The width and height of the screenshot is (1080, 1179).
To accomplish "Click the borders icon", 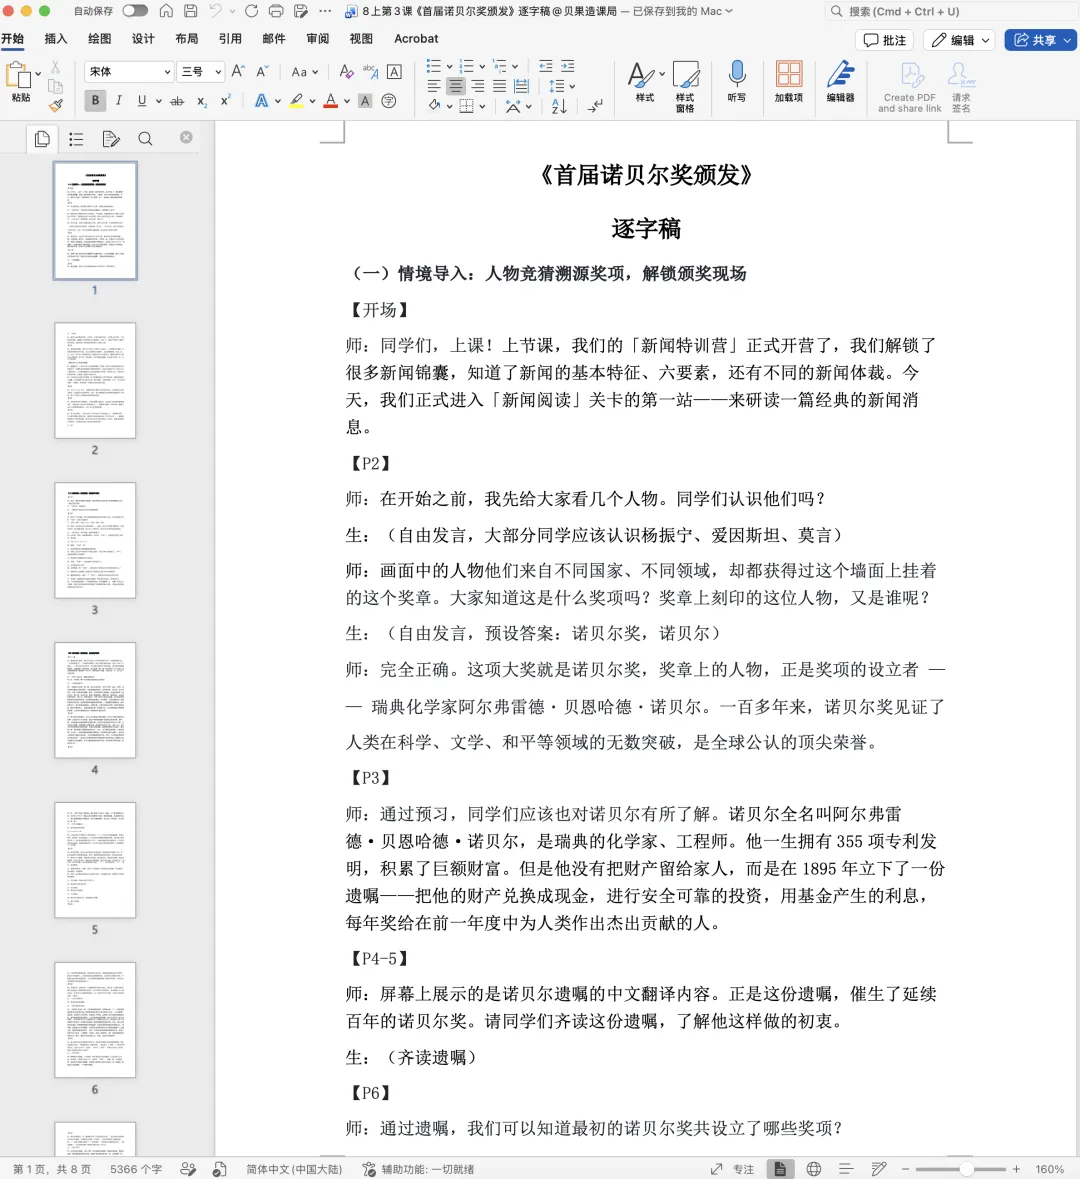I will (466, 106).
